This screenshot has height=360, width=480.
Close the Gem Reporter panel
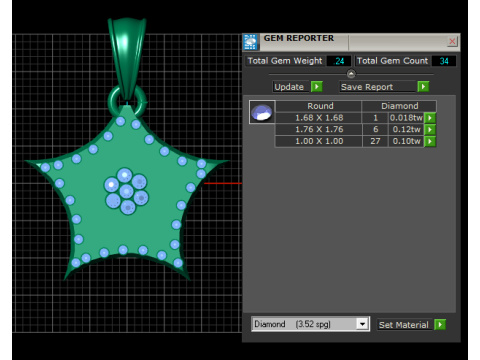(x=452, y=41)
